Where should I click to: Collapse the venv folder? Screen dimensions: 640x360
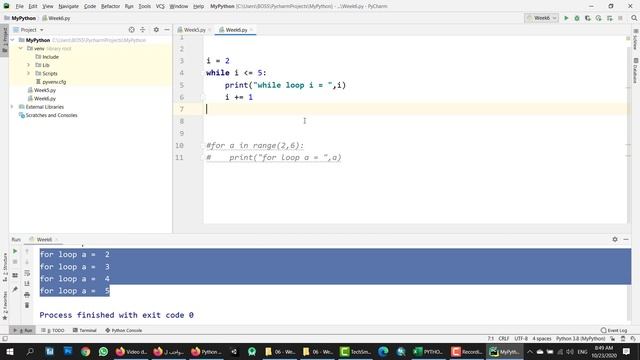point(21,49)
